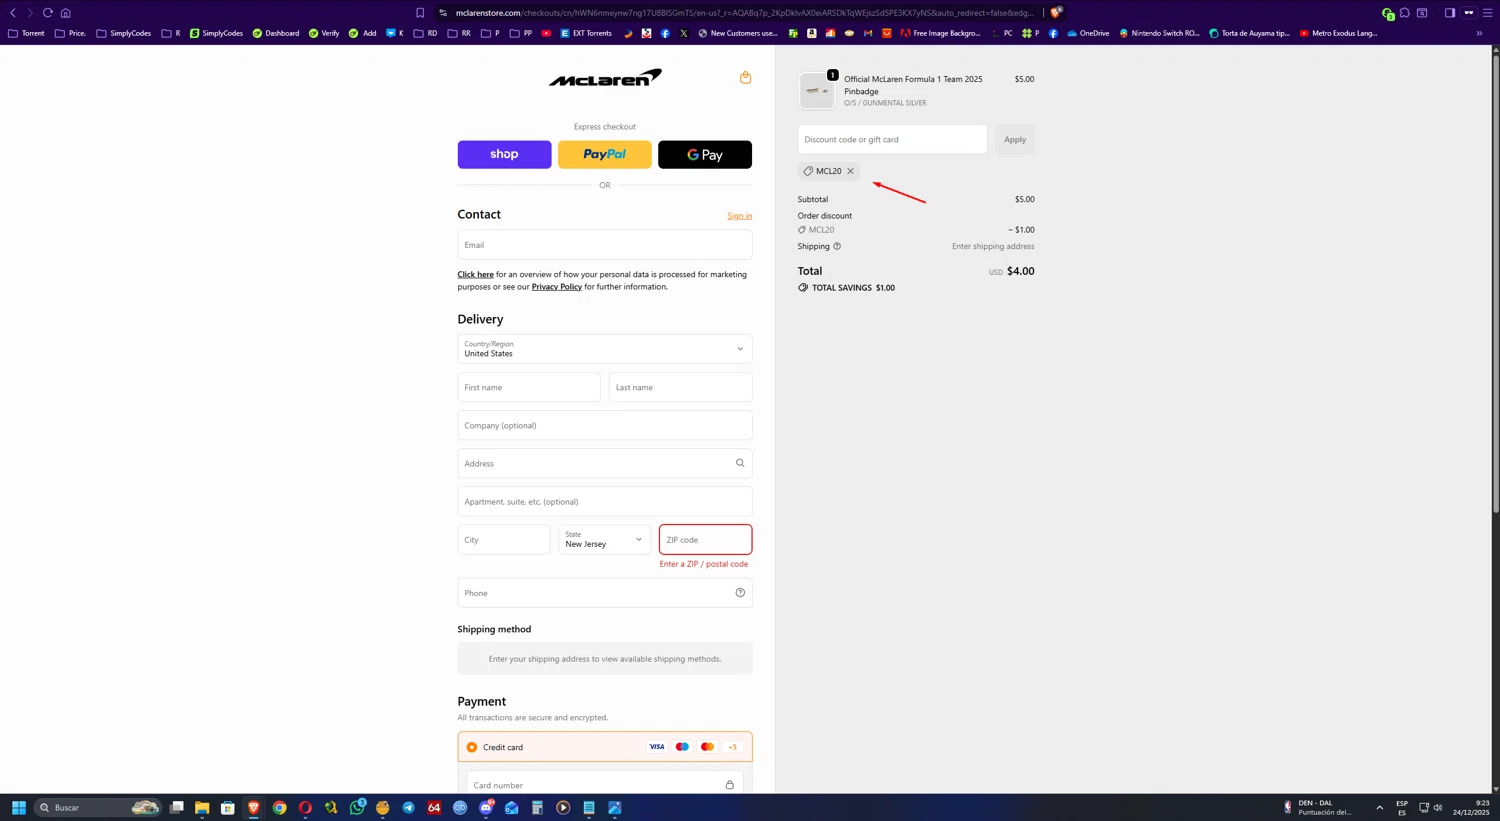This screenshot has width=1500, height=821.
Task: Open File Explorer from taskbar
Action: tap(202, 808)
